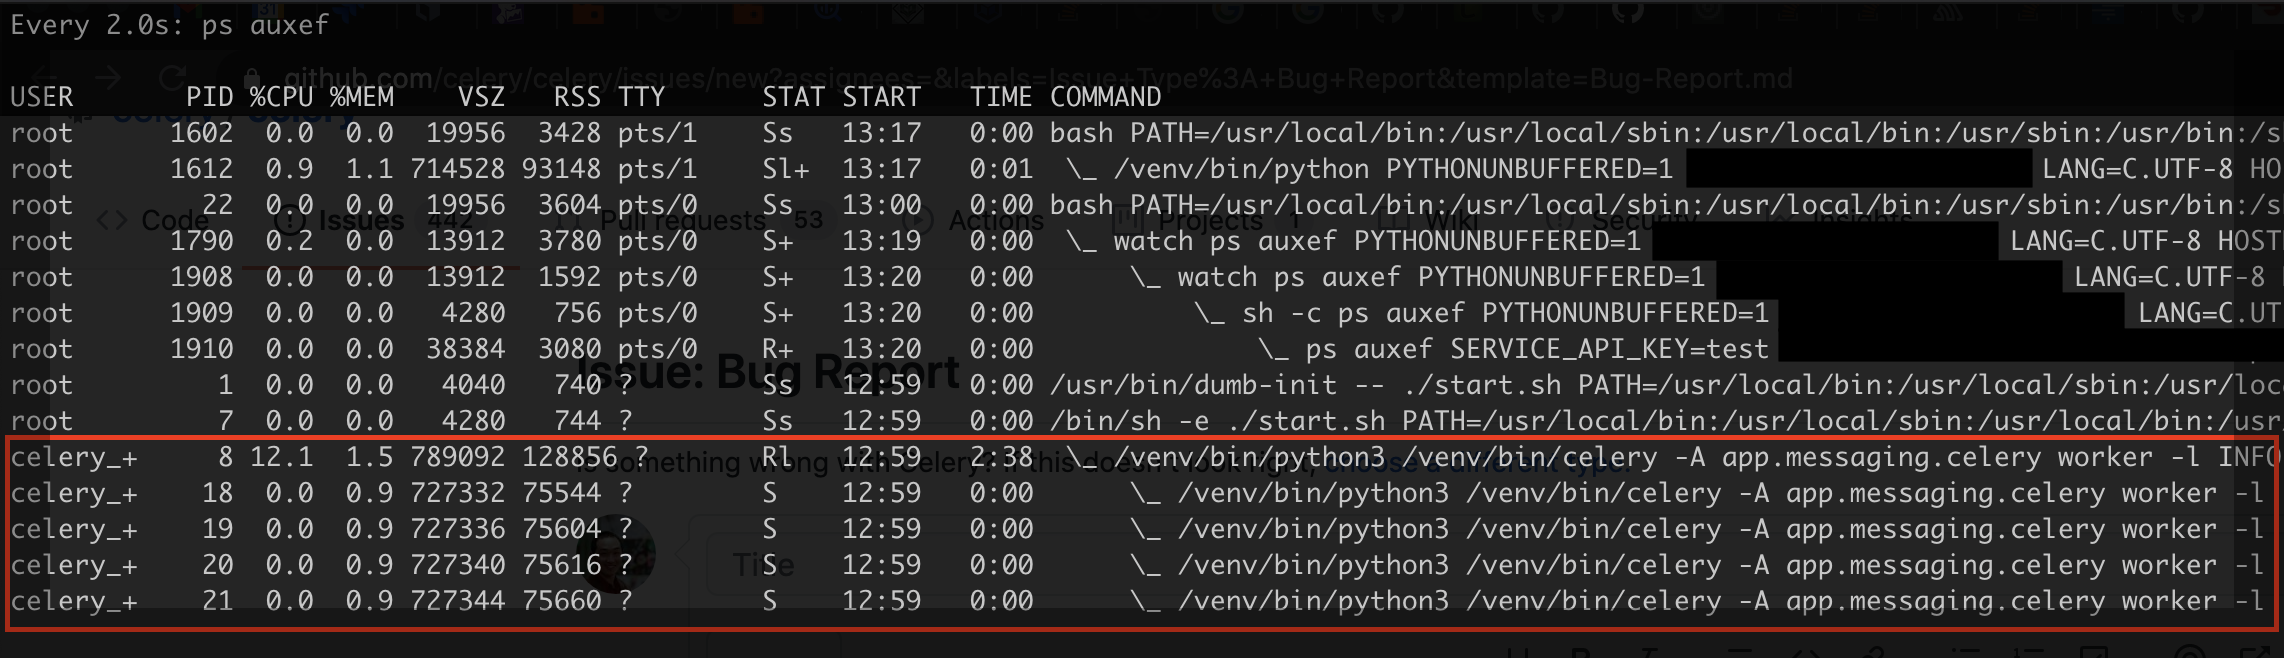
Task: Click the VSZ value 38384
Action: click(465, 349)
